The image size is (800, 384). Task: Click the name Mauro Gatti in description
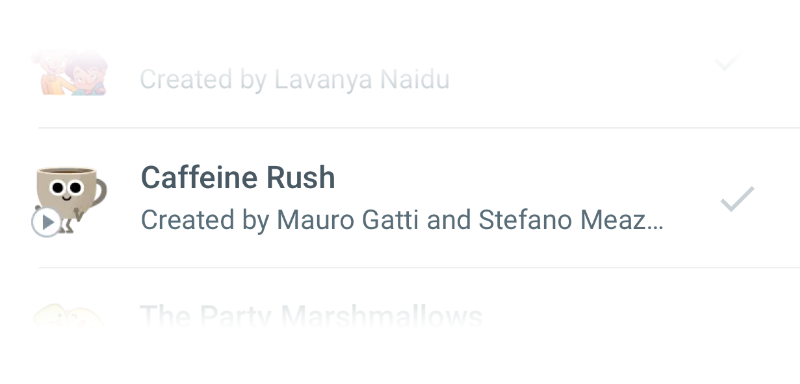(347, 220)
